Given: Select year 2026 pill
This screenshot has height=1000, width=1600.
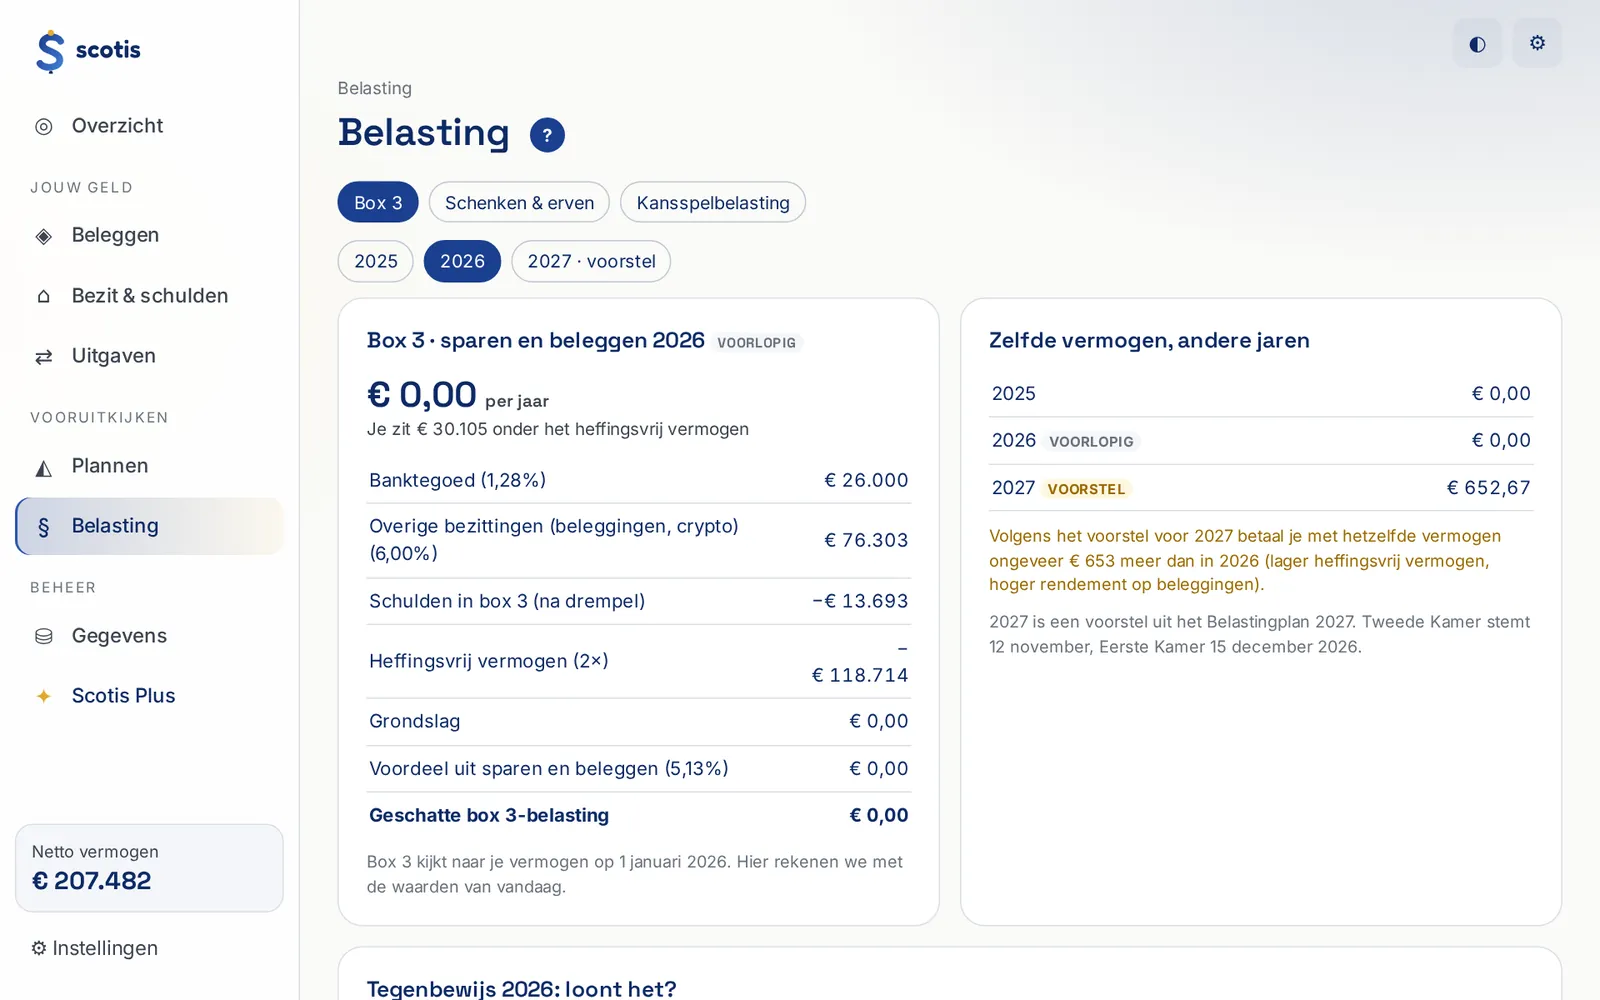Looking at the screenshot, I should pos(462,261).
